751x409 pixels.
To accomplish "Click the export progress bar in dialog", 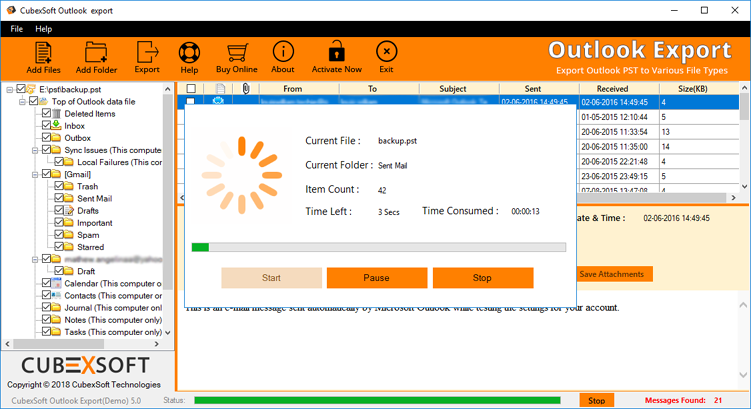I will 379,247.
